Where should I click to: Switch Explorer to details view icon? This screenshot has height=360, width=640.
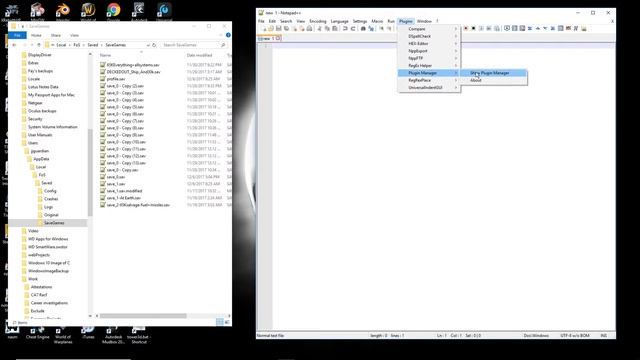pos(220,322)
